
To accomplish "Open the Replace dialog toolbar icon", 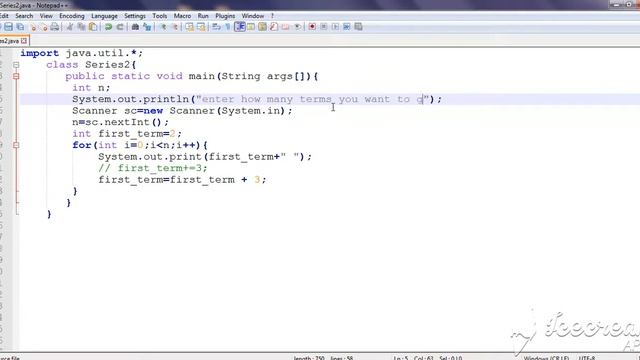I will click(147, 27).
